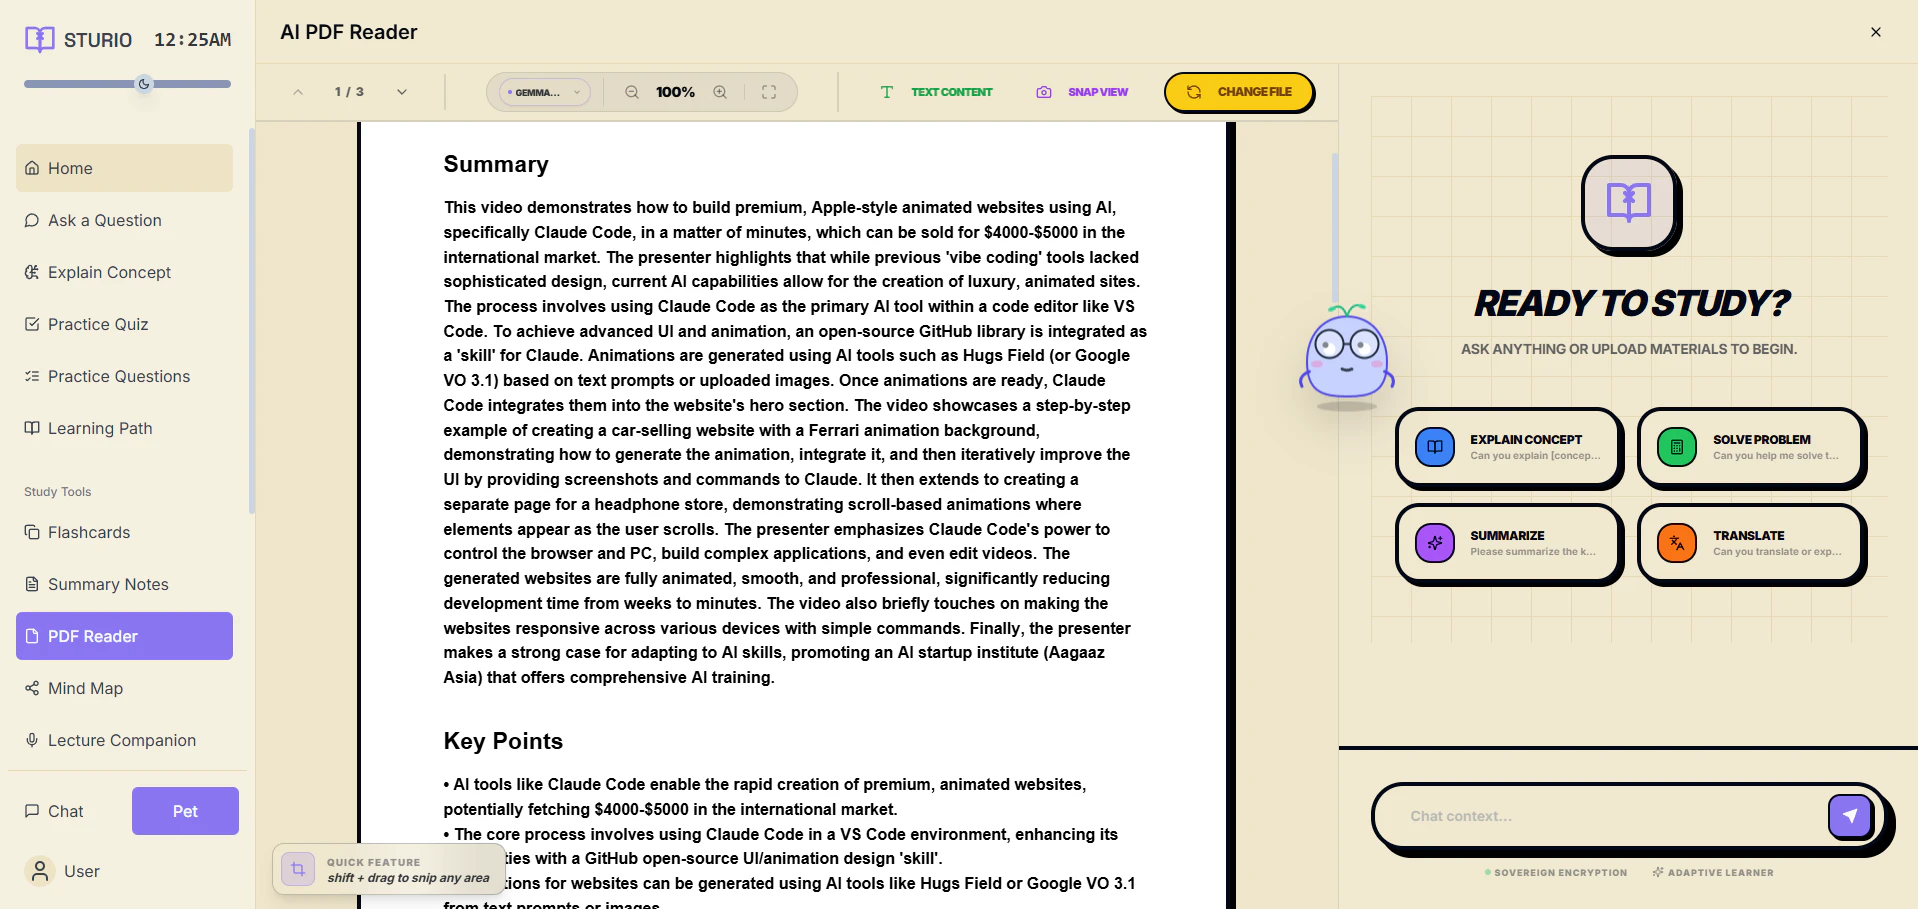Screen dimensions: 1918x909
Task: Open Summary Notes tool
Action: [x=124, y=584]
